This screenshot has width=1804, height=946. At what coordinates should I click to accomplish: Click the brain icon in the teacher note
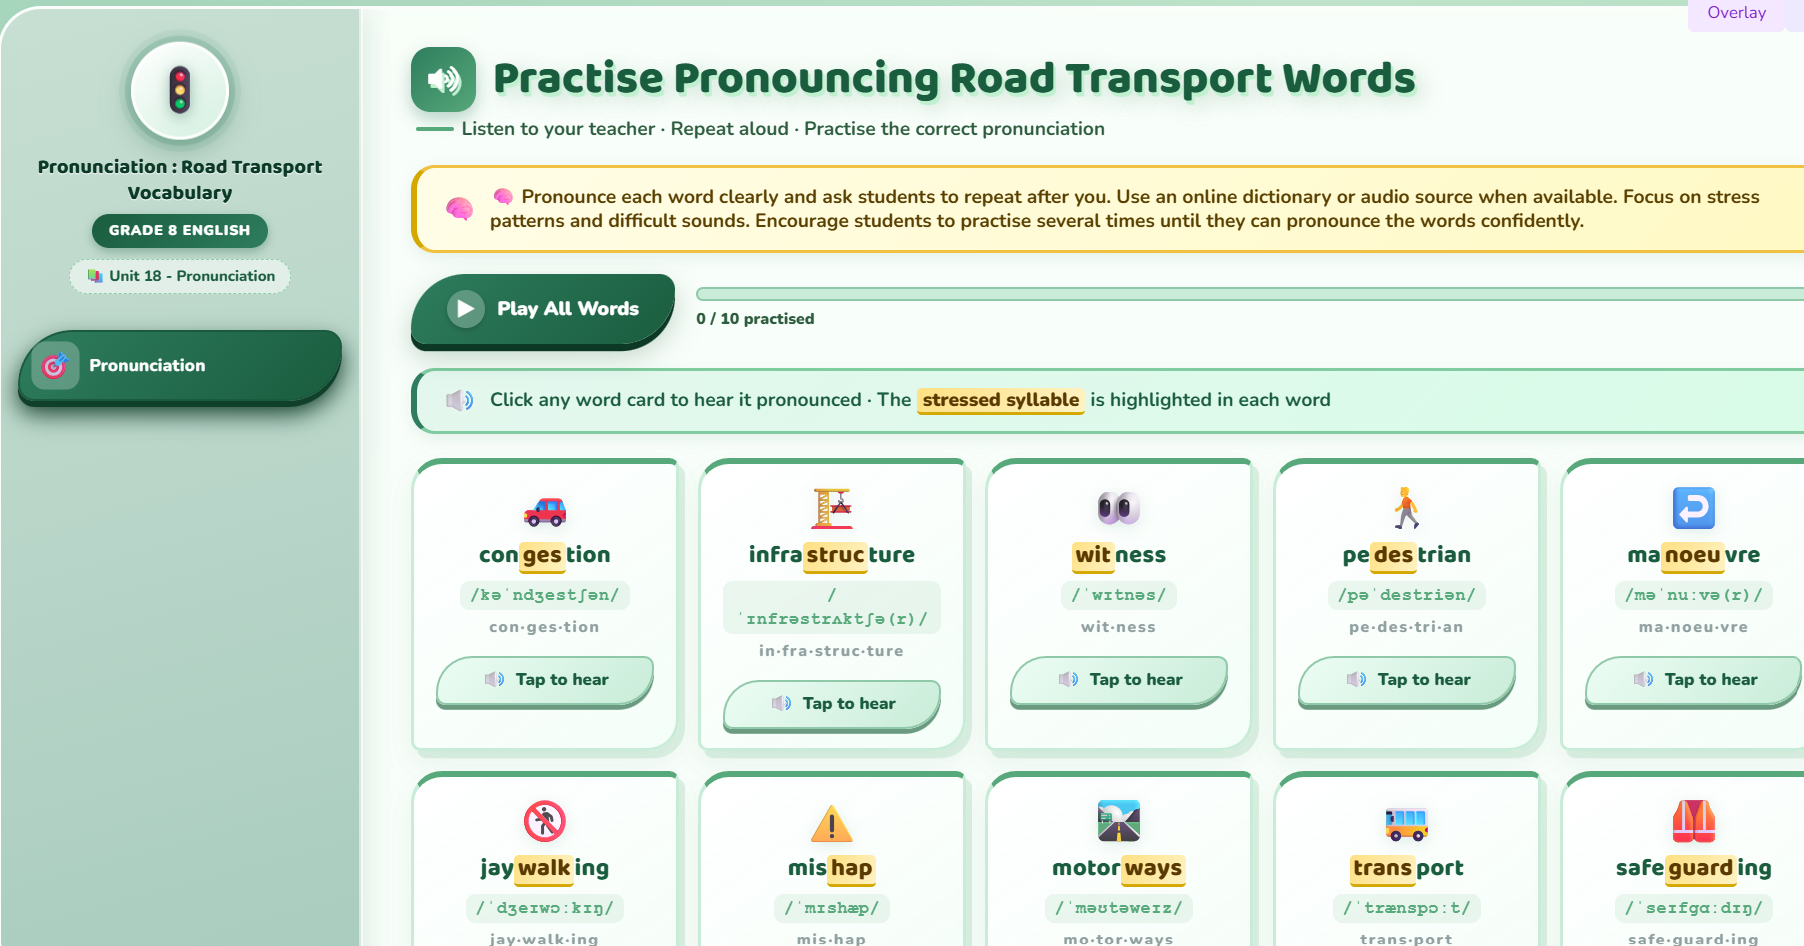(459, 209)
